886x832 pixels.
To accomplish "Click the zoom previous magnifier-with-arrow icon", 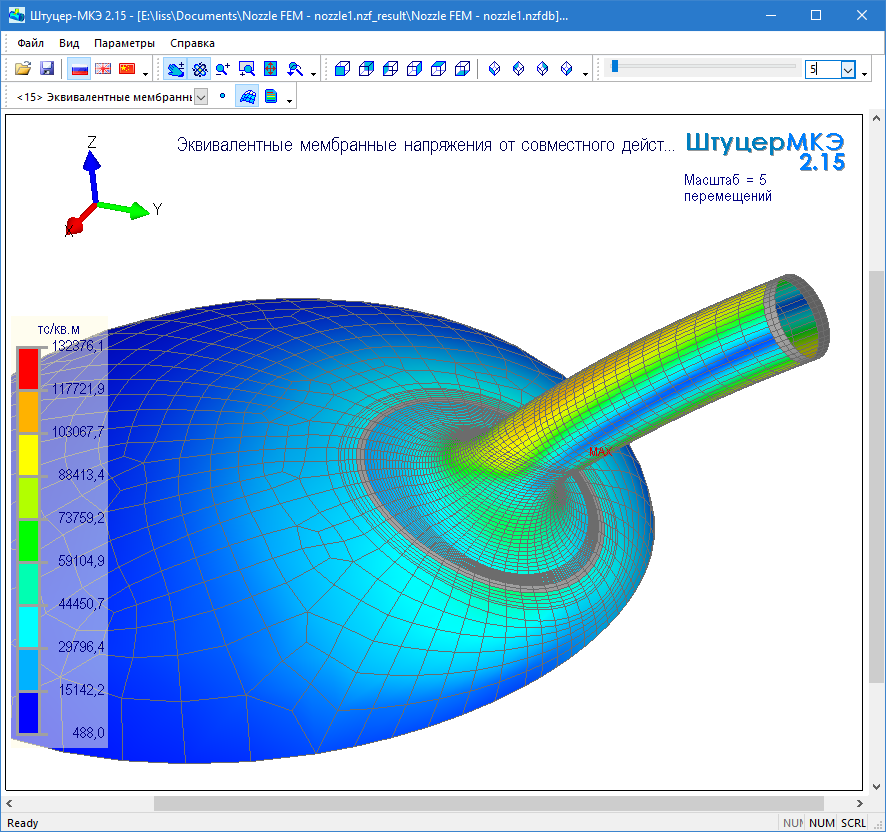I will pos(294,69).
